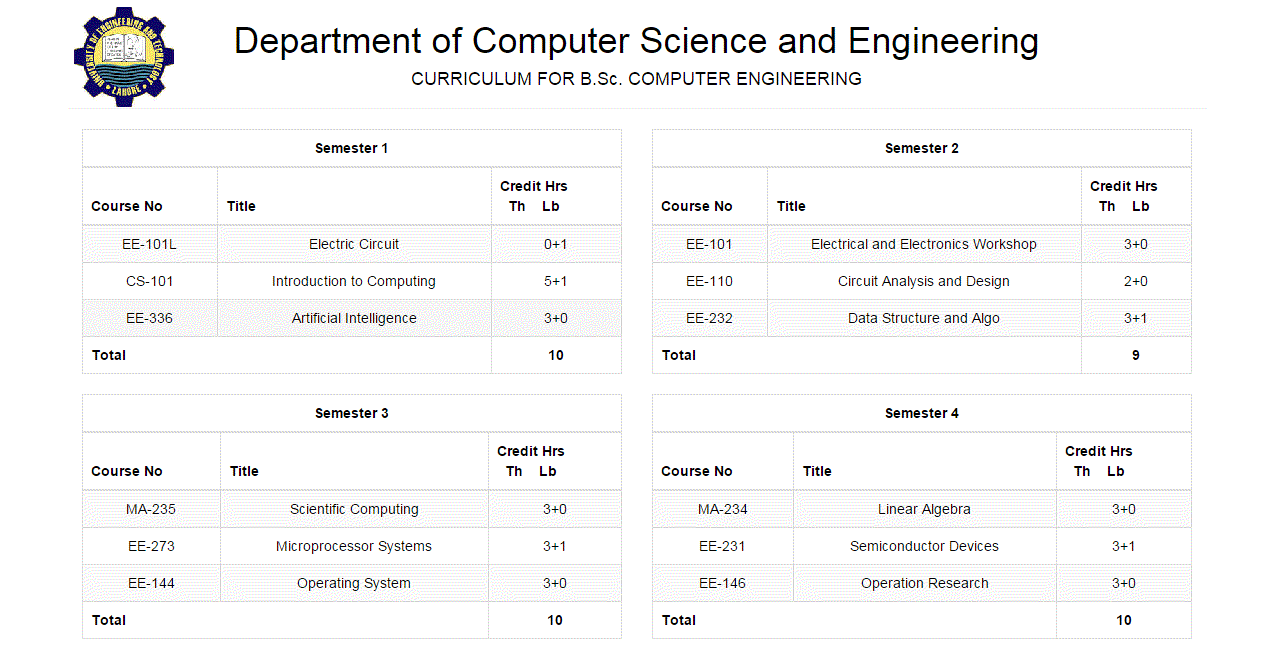Click the Semester 3 table header

351,413
